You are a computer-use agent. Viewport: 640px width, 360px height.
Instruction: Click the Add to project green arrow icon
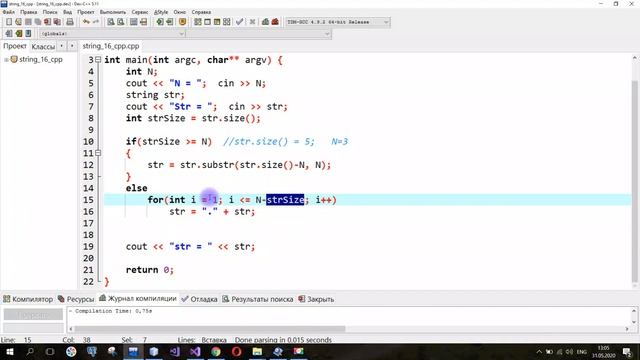point(160,22)
